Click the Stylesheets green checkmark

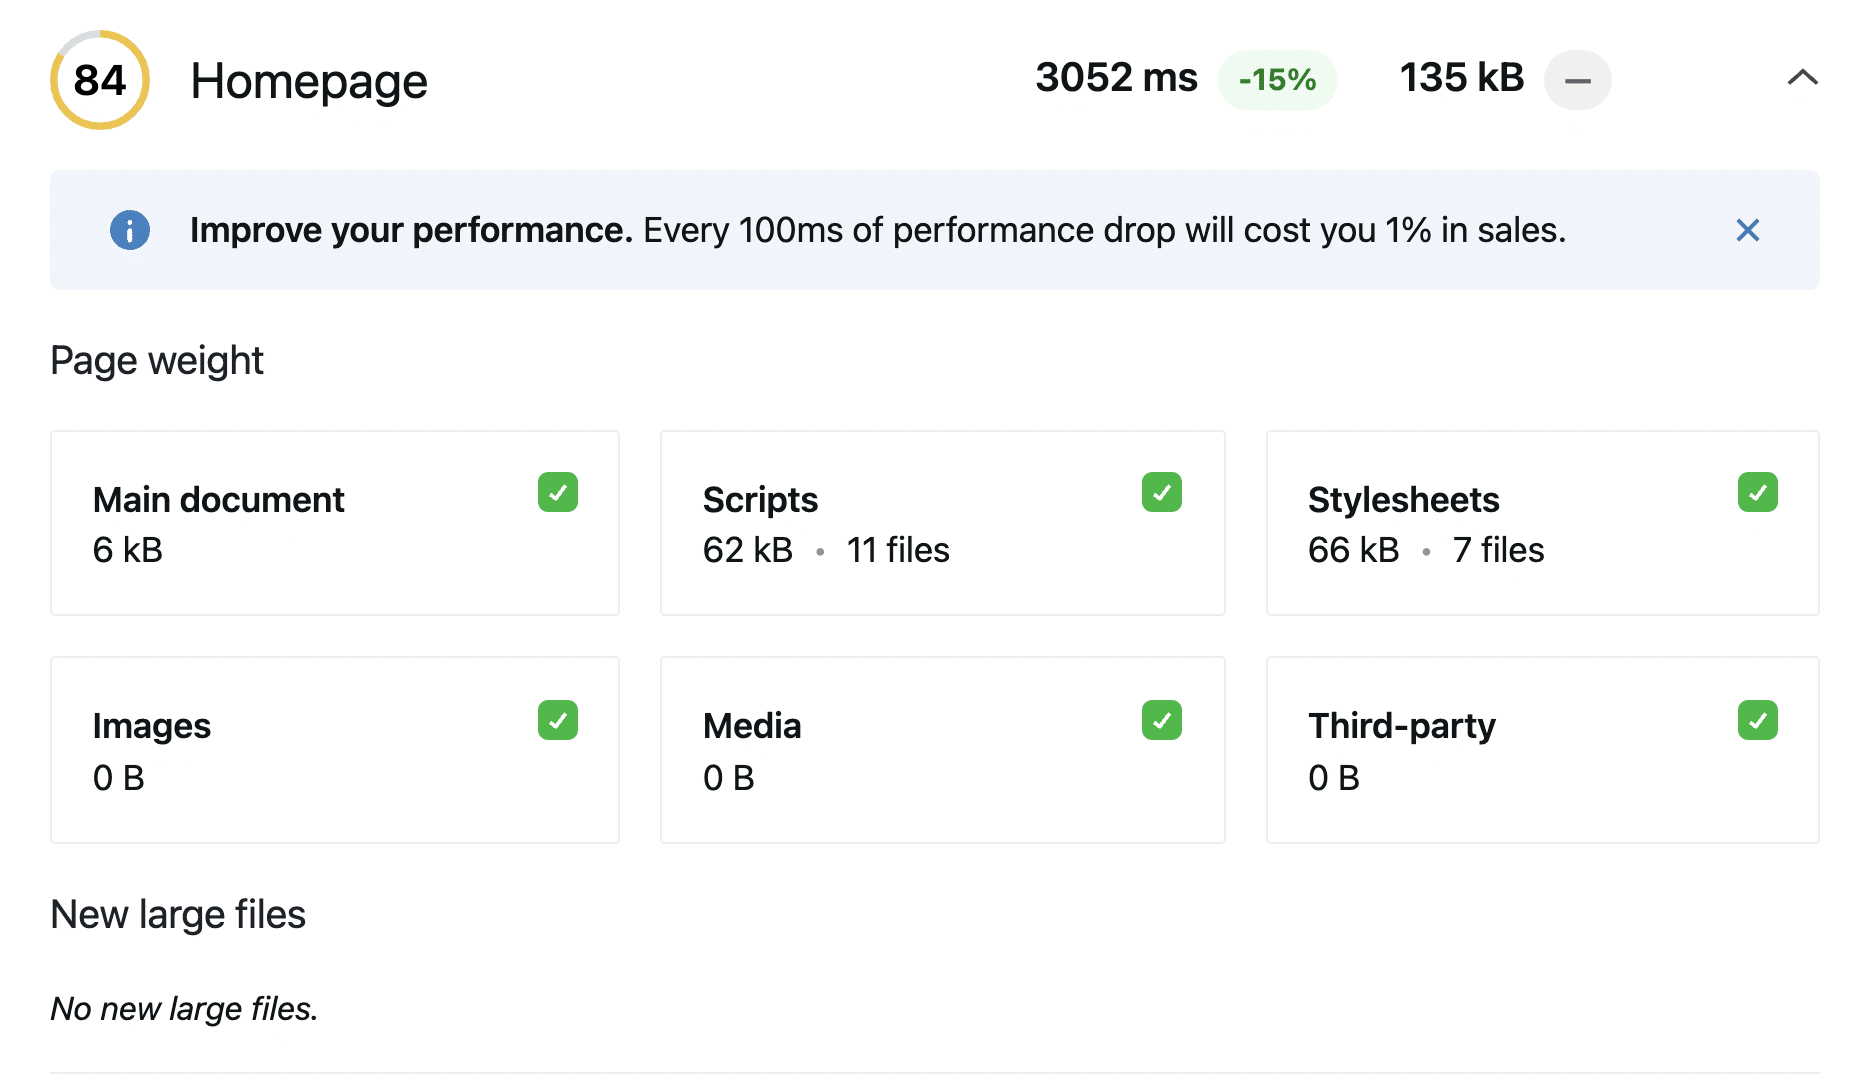coord(1757,492)
